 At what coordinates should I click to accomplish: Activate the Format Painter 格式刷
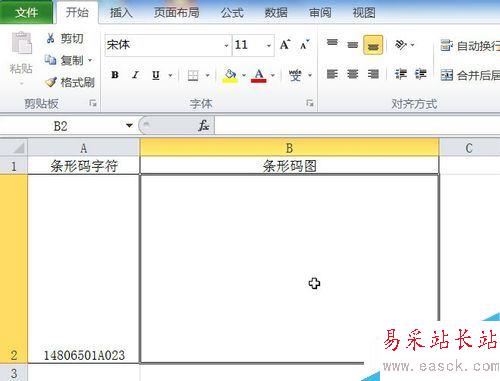pyautogui.click(x=70, y=82)
